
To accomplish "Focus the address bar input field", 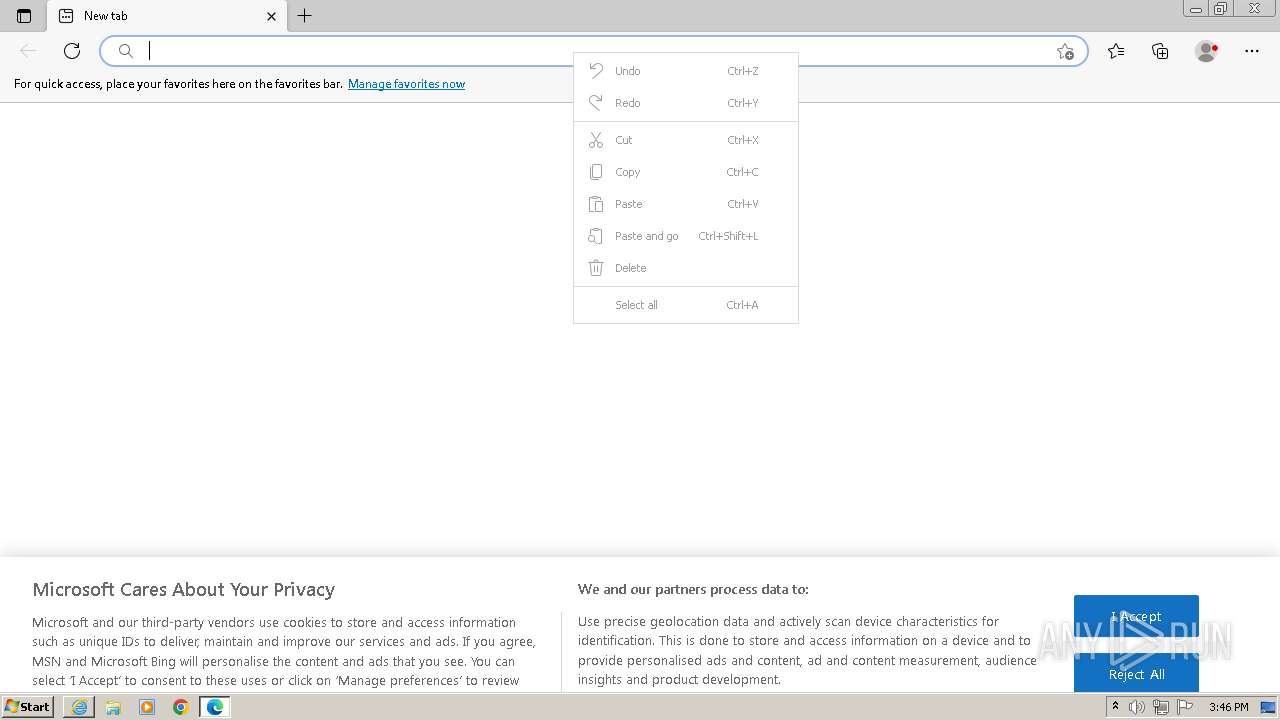I will click(594, 51).
